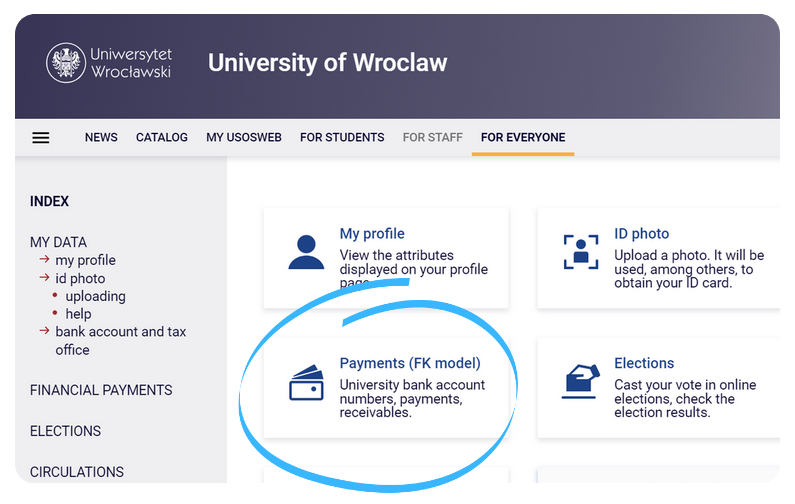Expand the CIRCULATIONS sidebar section
Viewport: 795px width, 504px height.
pos(77,472)
